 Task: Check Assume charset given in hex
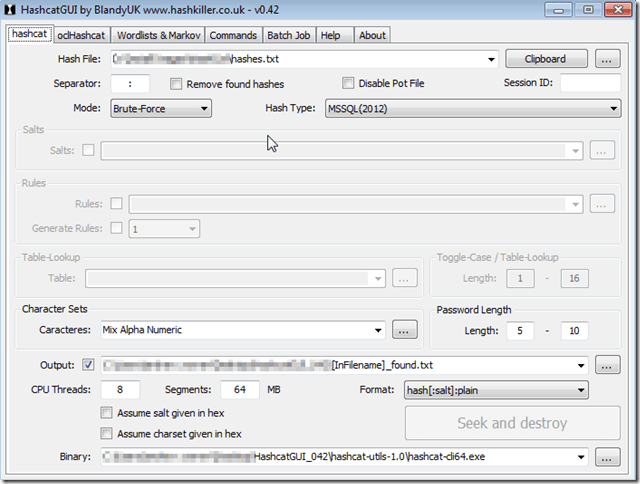tap(107, 434)
